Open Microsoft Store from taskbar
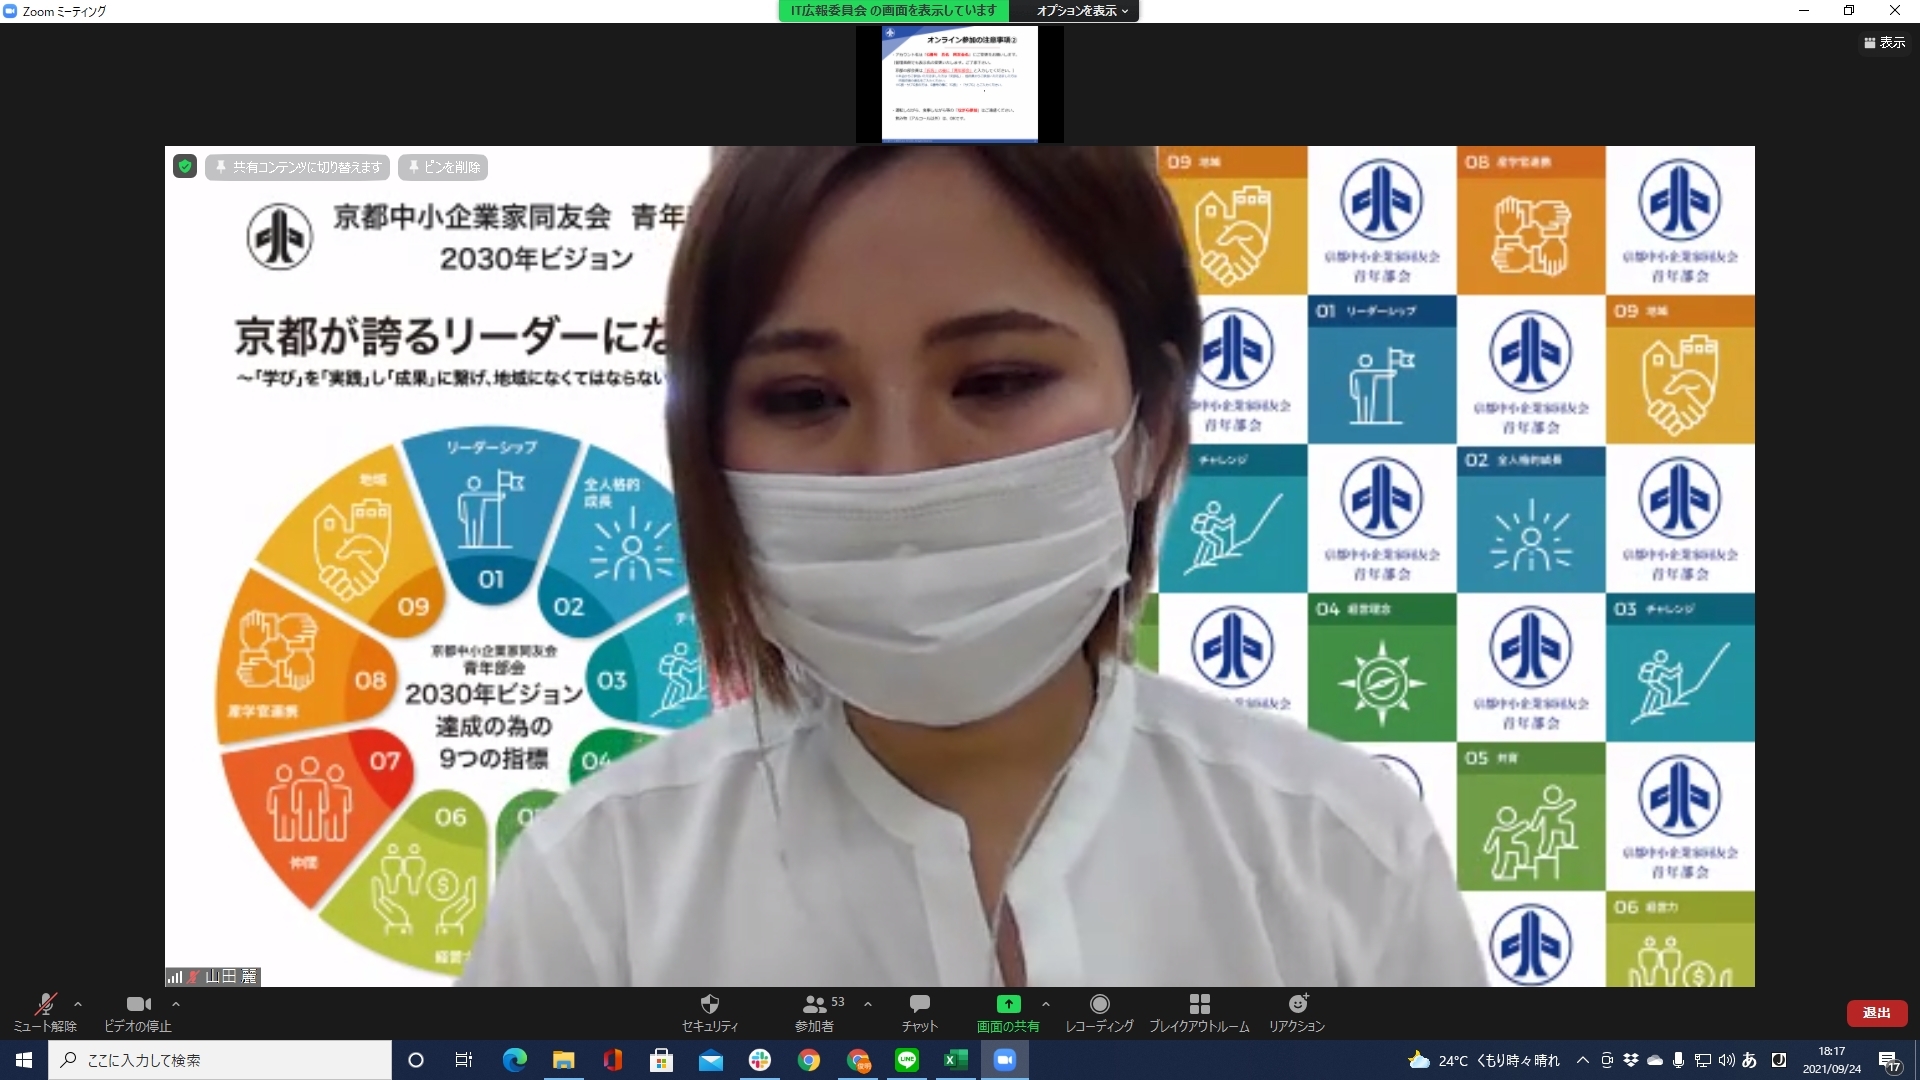The width and height of the screenshot is (1920, 1080). pyautogui.click(x=661, y=1060)
